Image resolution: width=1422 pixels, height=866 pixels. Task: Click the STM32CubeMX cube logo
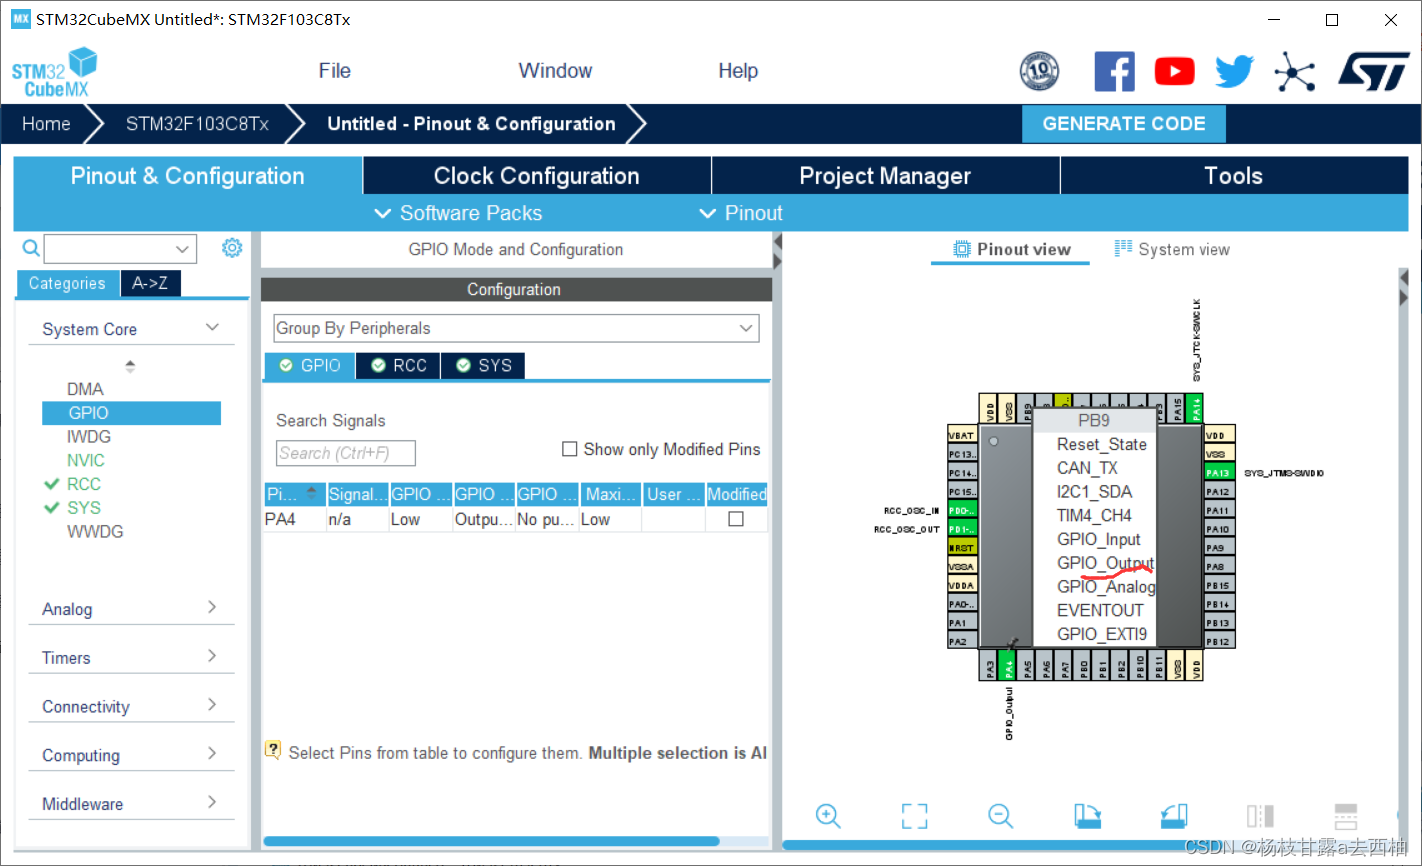pos(54,72)
